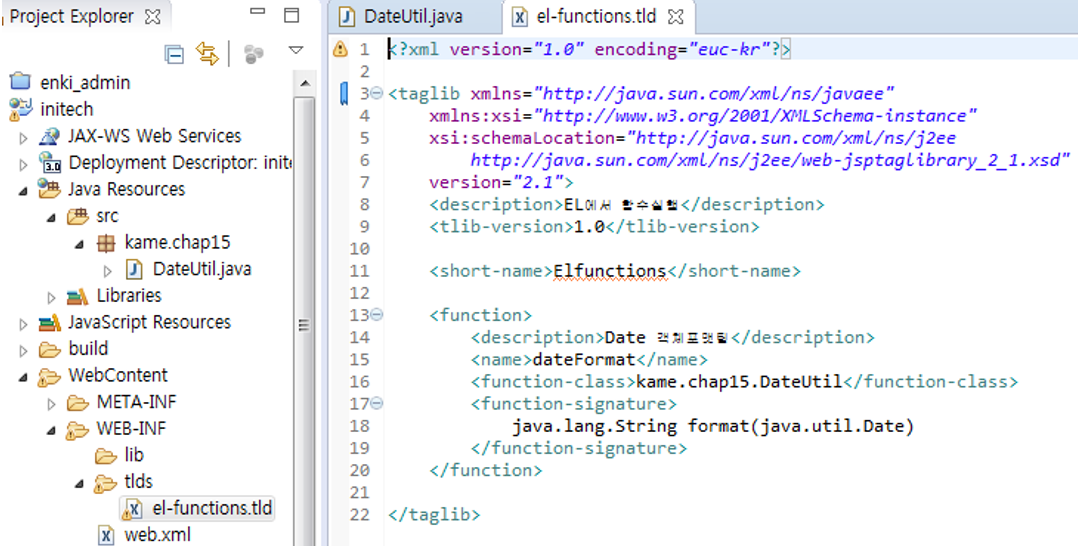This screenshot has height=546, width=1078.
Task: Click the JAX-WS Web Services icon
Action: 50,136
